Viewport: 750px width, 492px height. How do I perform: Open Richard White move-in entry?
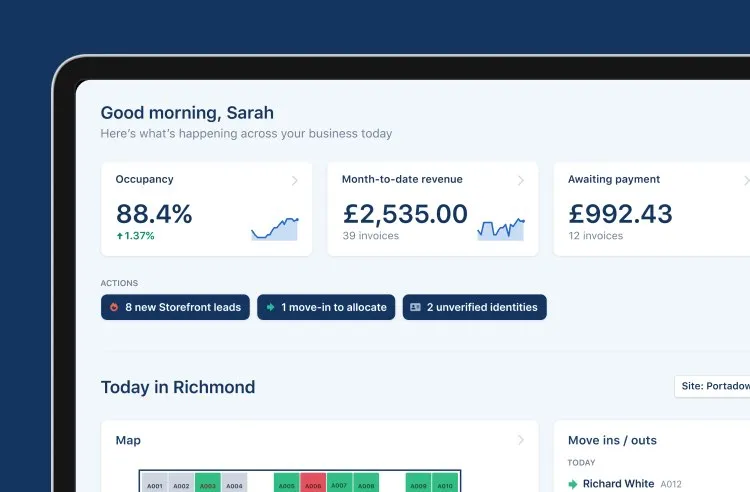(625, 484)
